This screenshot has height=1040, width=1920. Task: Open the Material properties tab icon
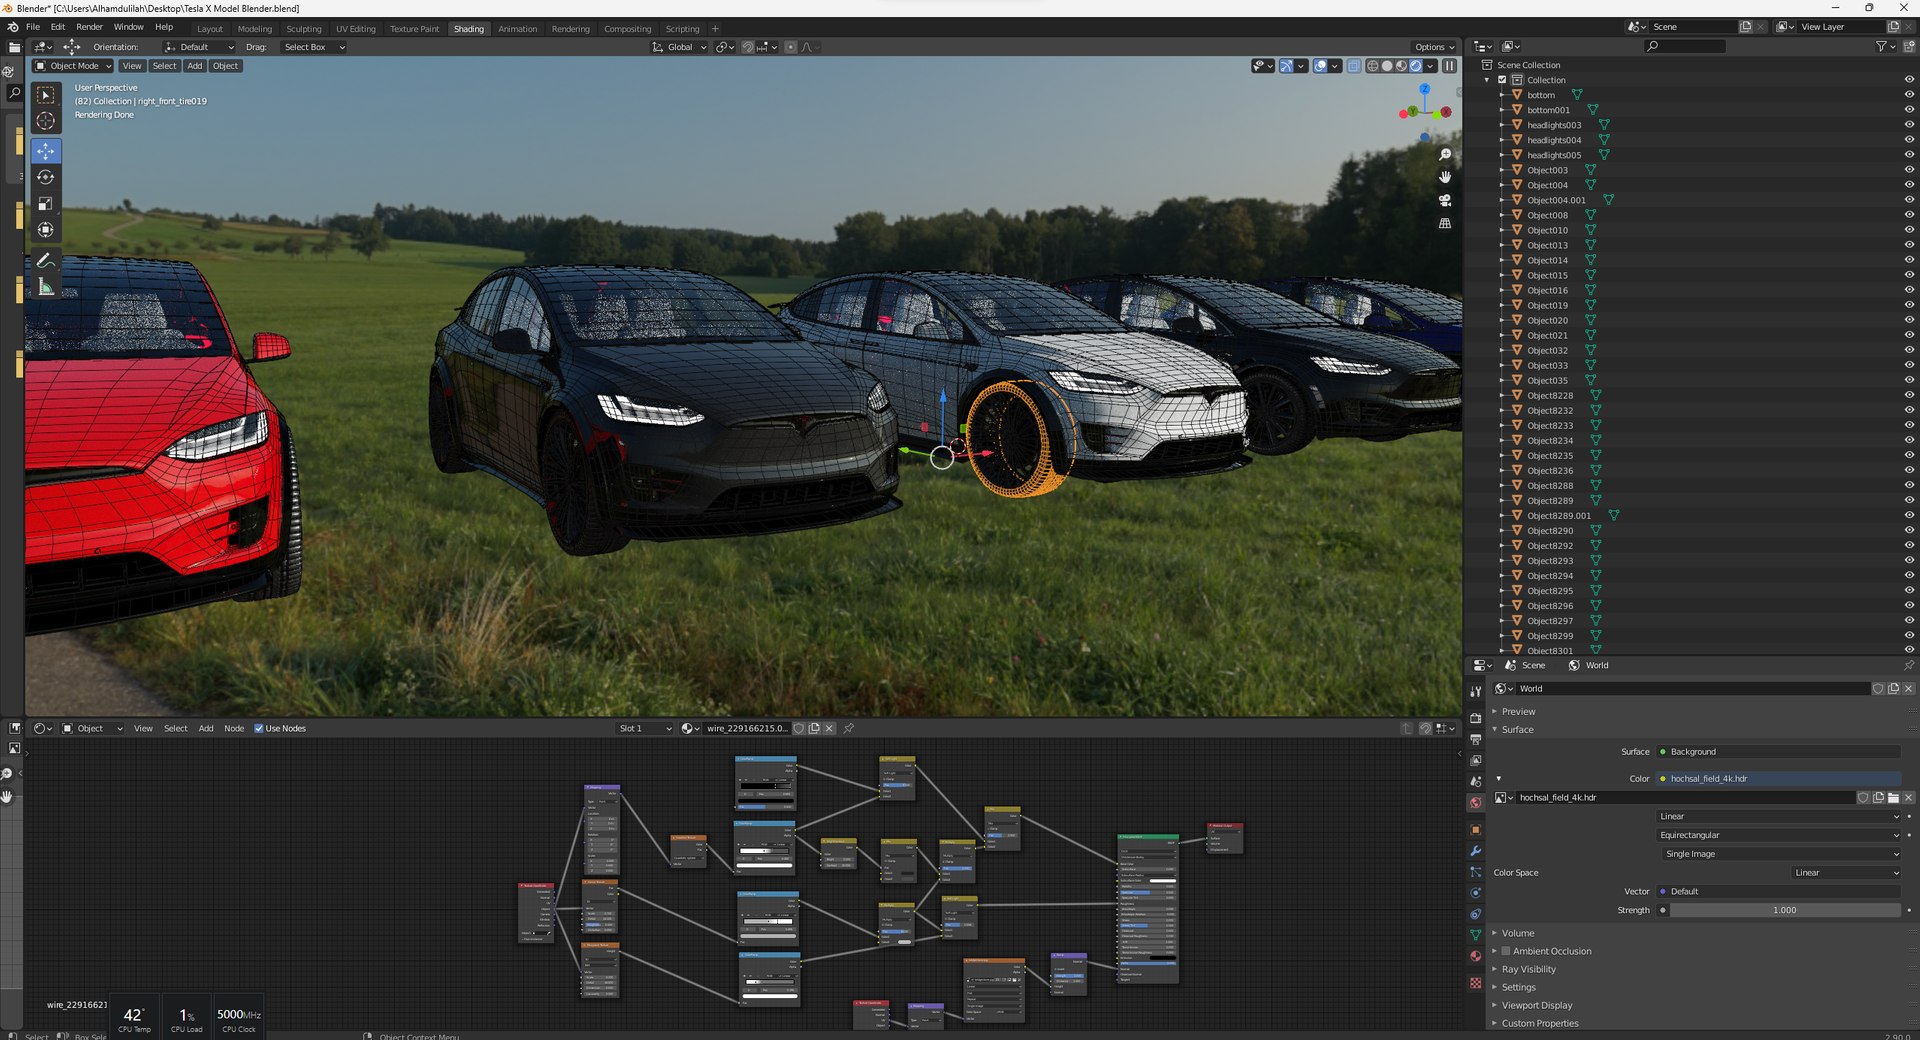pyautogui.click(x=1475, y=956)
